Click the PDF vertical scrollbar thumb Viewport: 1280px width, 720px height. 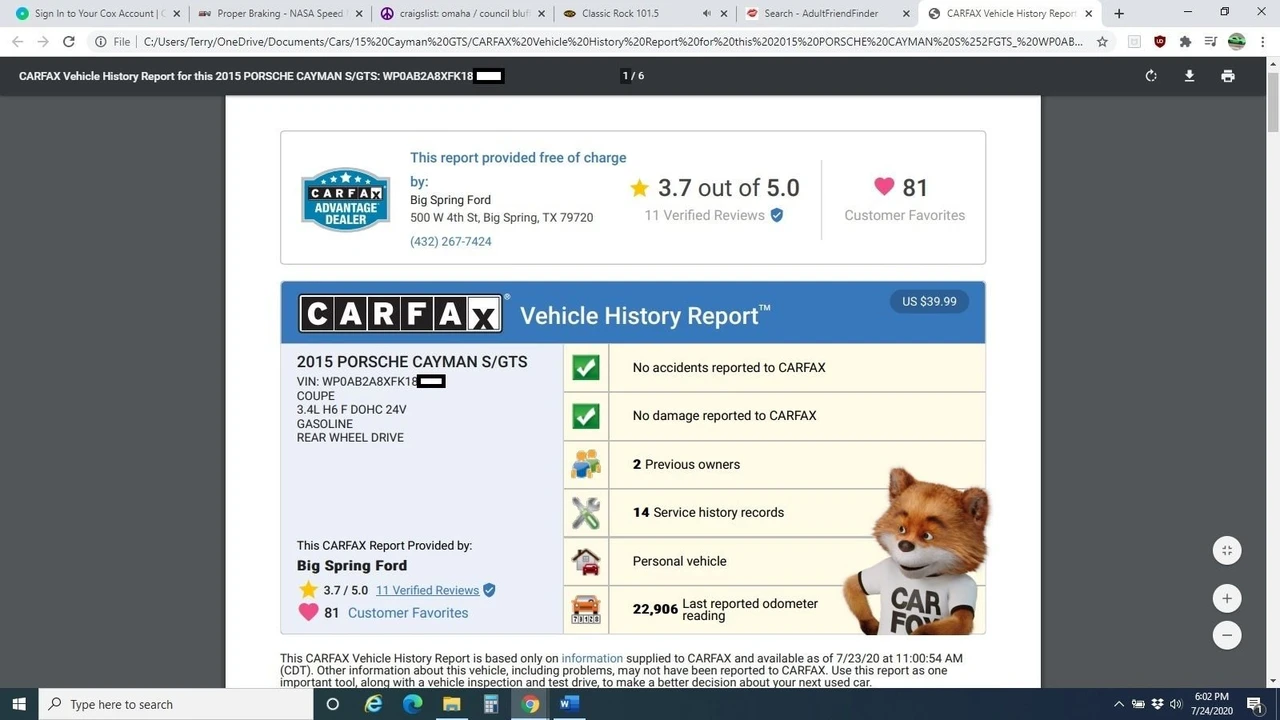tap(1273, 100)
